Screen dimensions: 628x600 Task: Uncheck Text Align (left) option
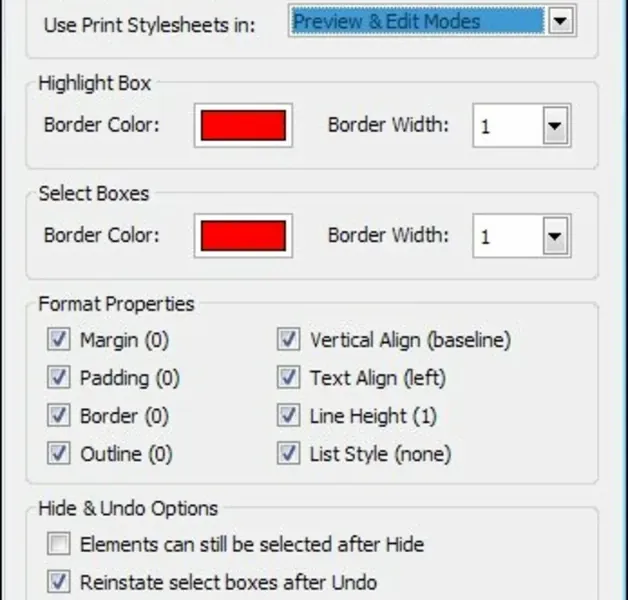289,378
